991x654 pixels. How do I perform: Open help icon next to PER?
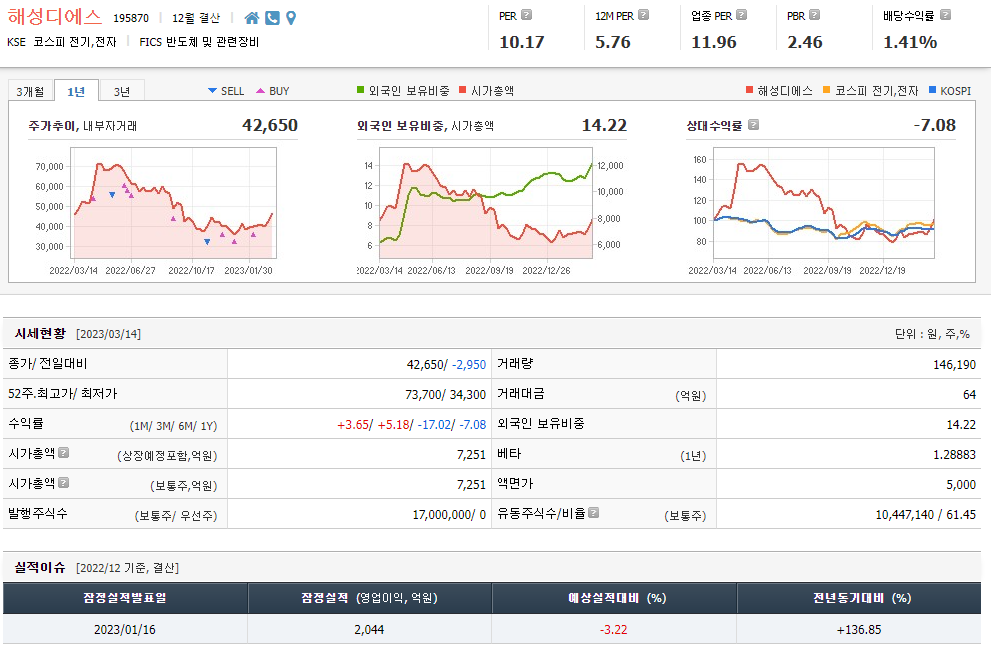pyautogui.click(x=526, y=15)
